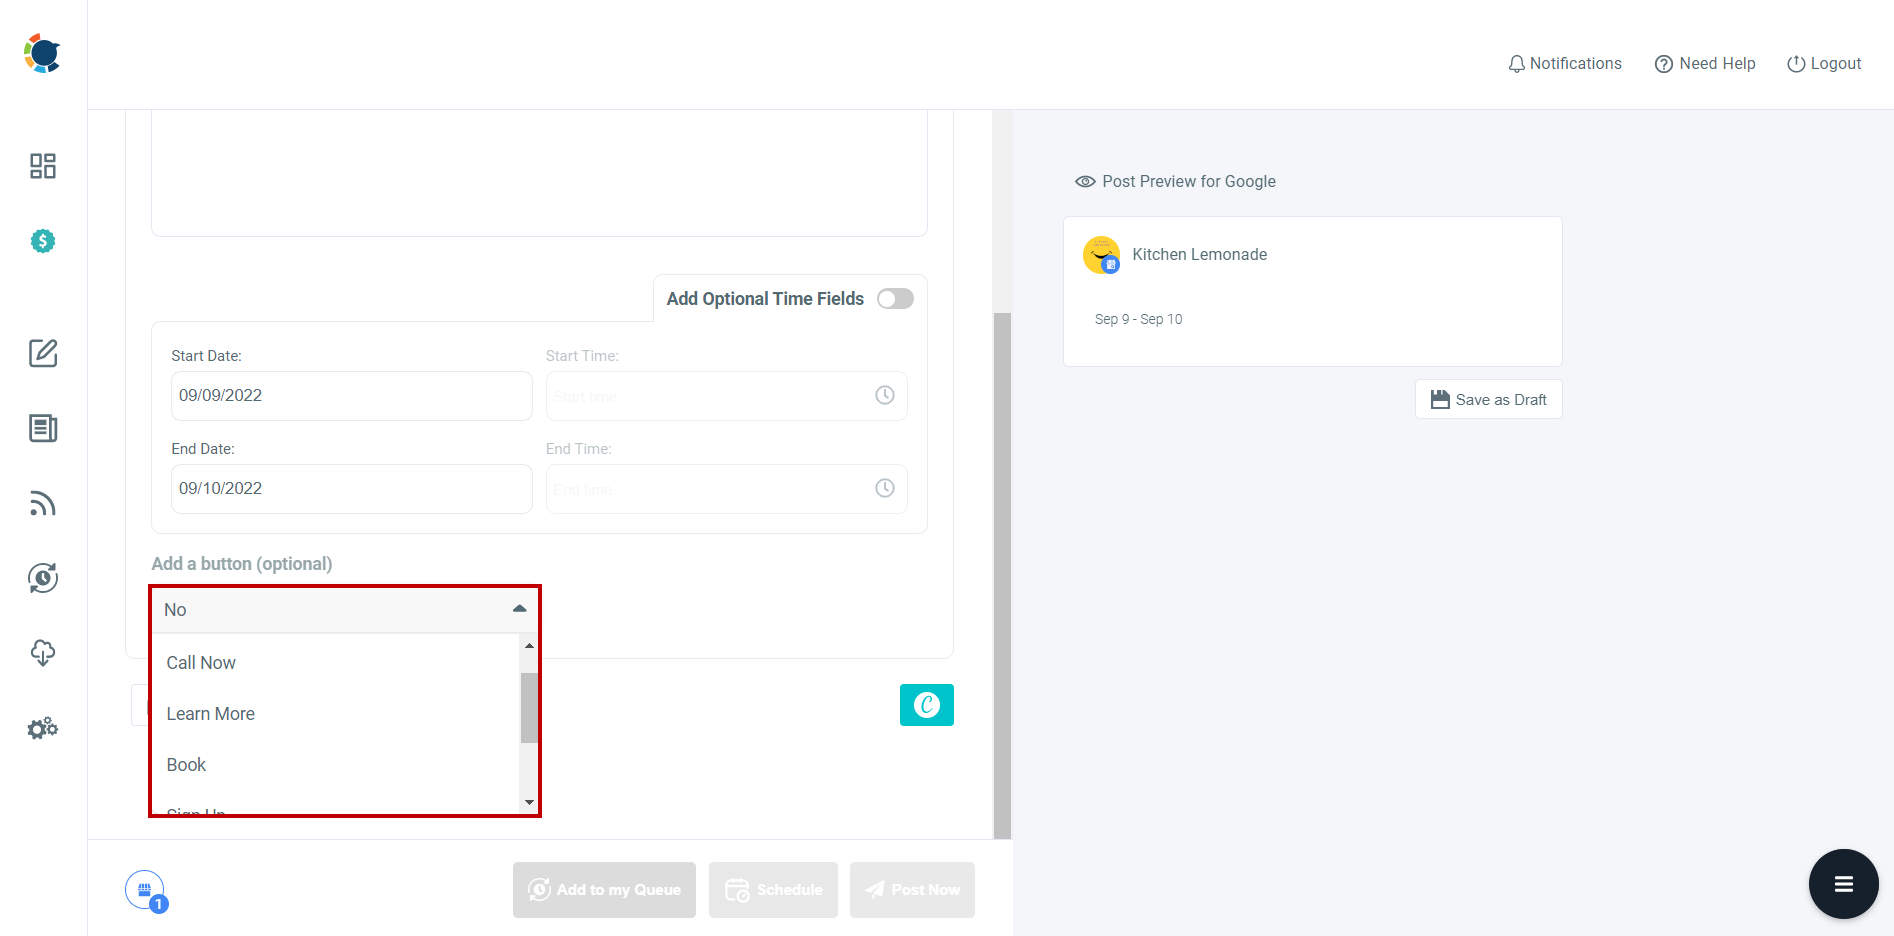Enable the Add Optional Time Fields toggle
This screenshot has height=936, width=1894.
click(895, 298)
